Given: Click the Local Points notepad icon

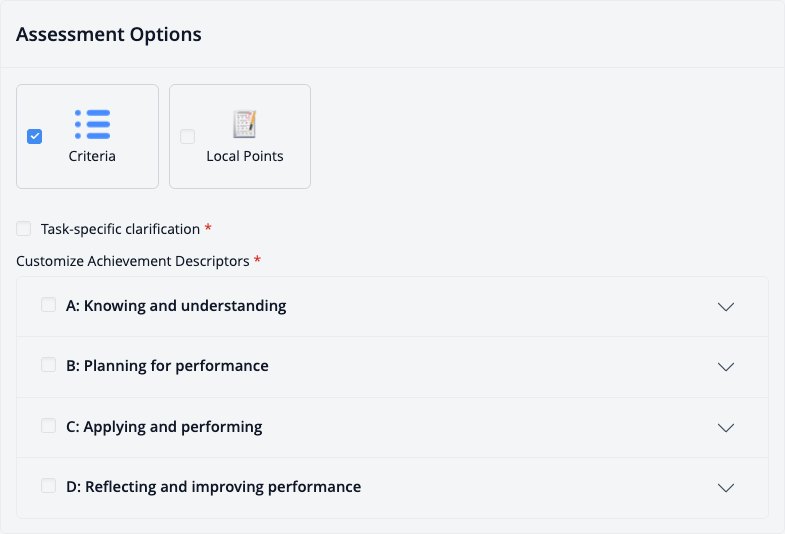Looking at the screenshot, I should click(245, 124).
